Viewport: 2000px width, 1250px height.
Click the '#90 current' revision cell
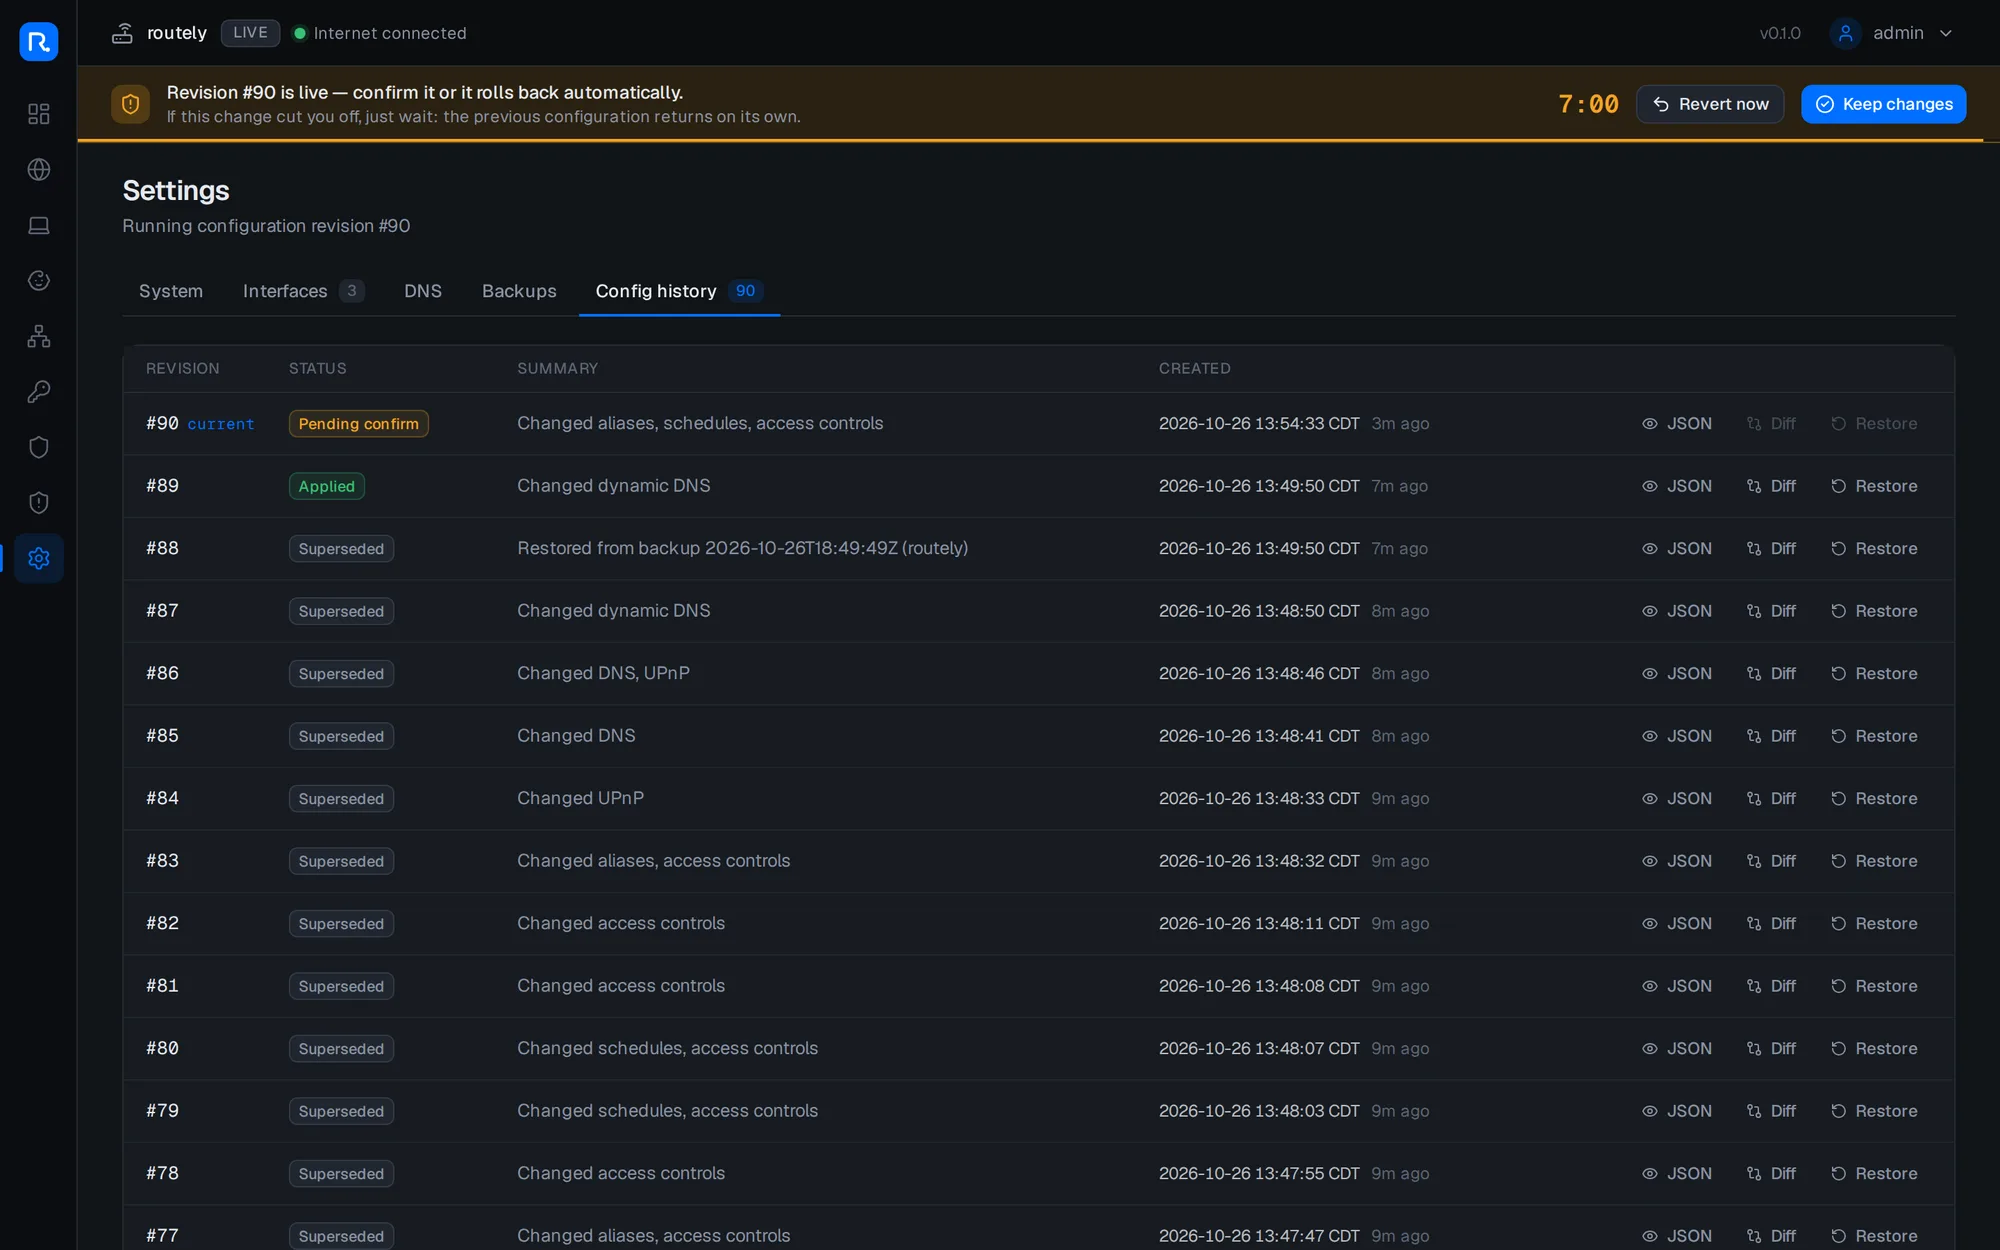pyautogui.click(x=200, y=424)
